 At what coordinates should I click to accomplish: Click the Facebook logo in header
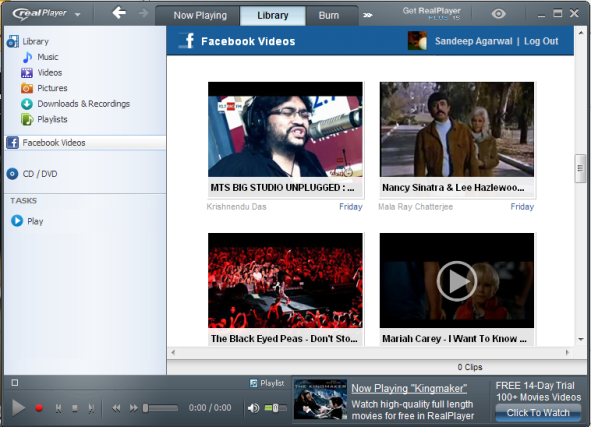(x=187, y=40)
